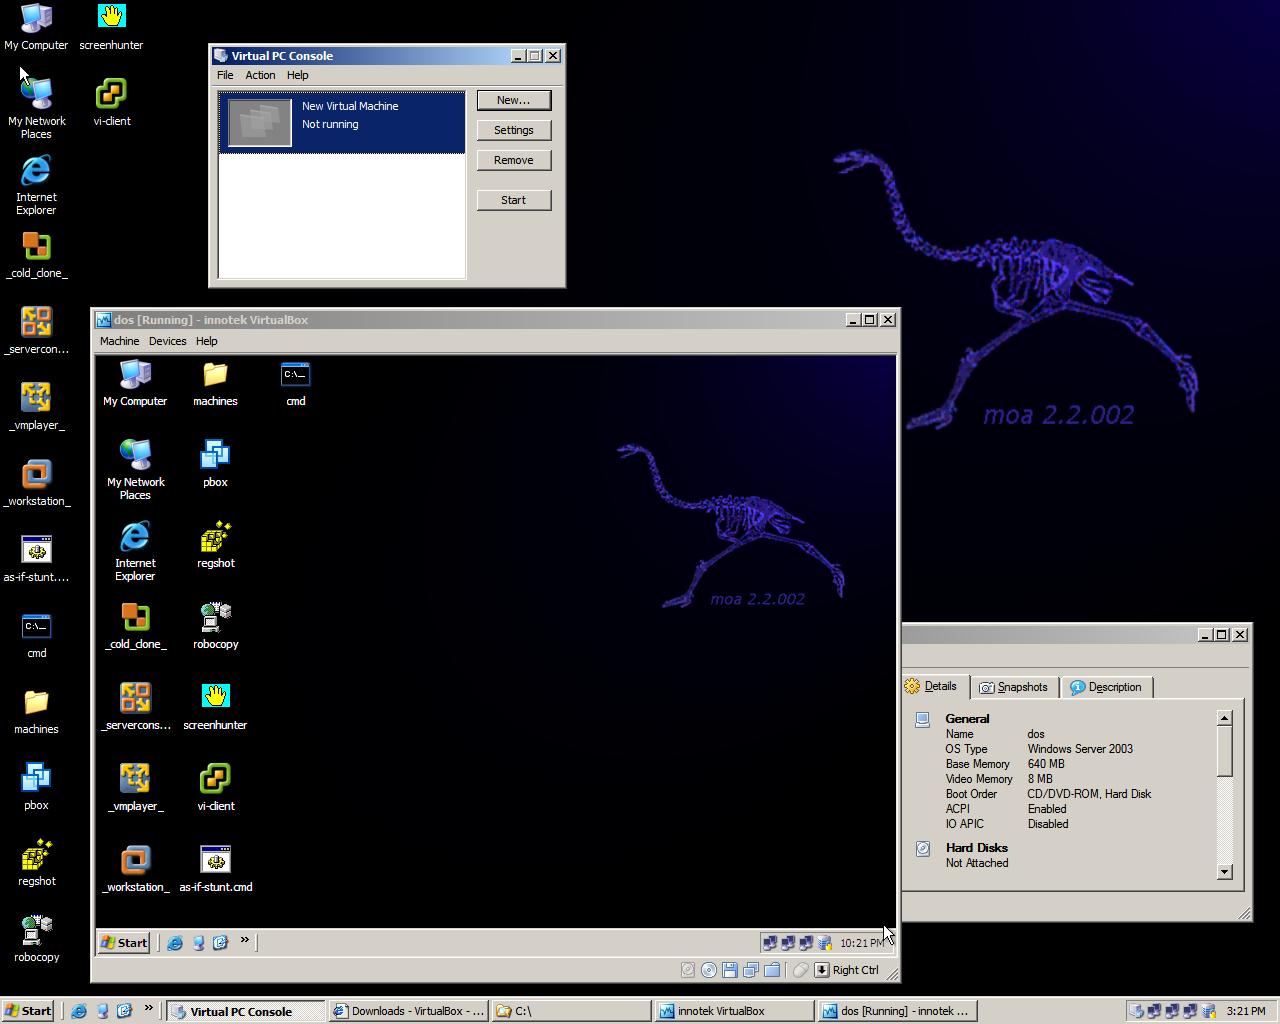Open shared folders icon in VirtualBox status bar
This screenshot has height=1024, width=1280.
(x=772, y=970)
